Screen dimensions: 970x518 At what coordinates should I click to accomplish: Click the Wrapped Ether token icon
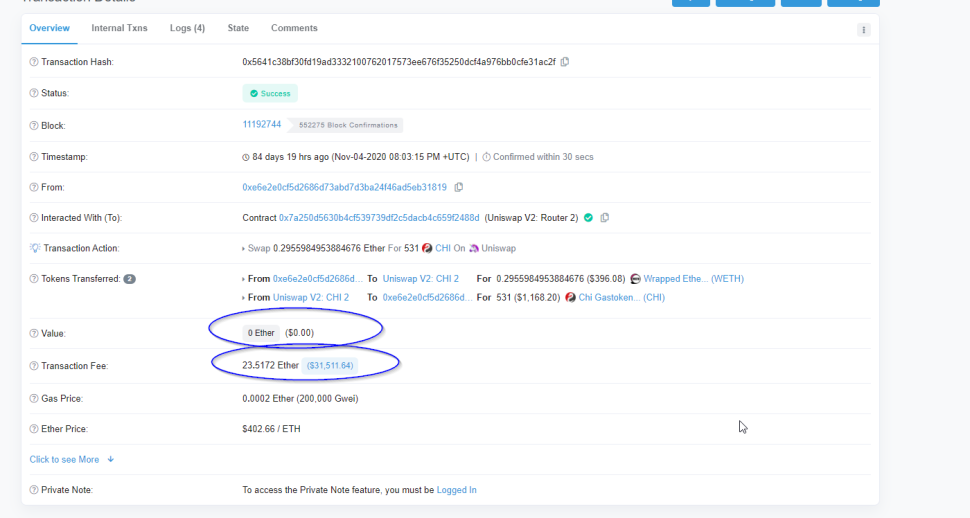point(635,279)
